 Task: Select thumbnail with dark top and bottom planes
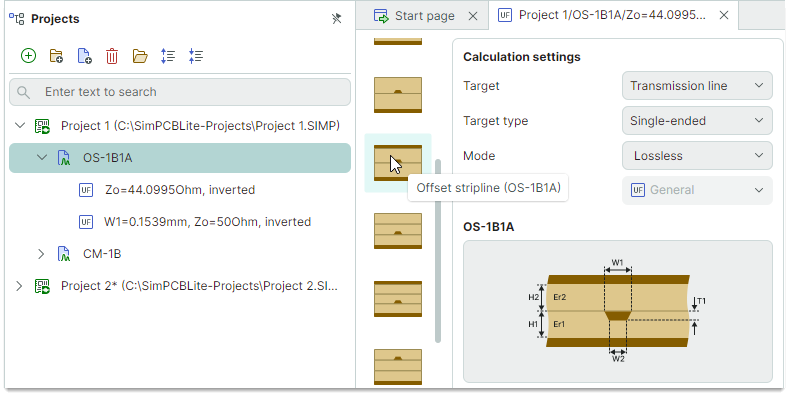tap(398, 299)
